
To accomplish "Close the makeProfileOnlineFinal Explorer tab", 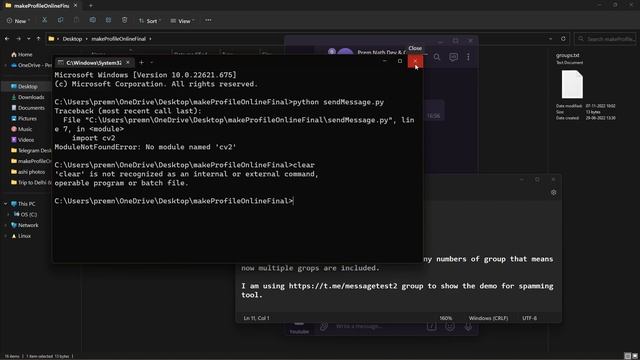I will (76, 6).
